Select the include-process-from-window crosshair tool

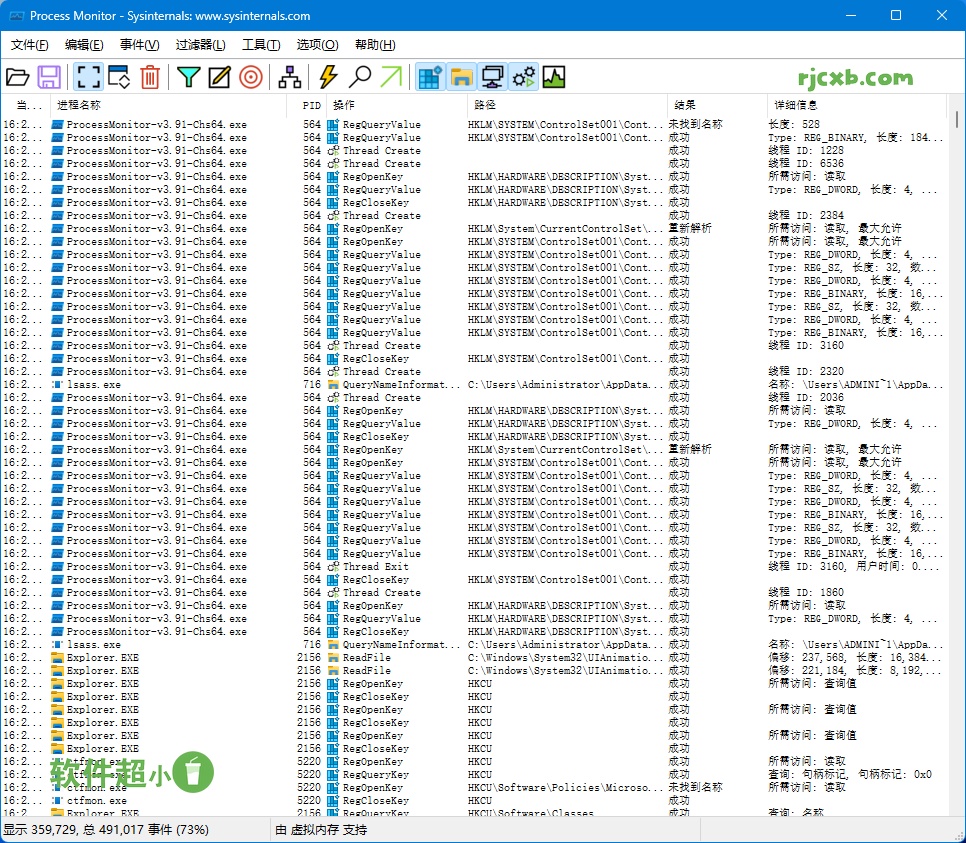click(x=251, y=77)
